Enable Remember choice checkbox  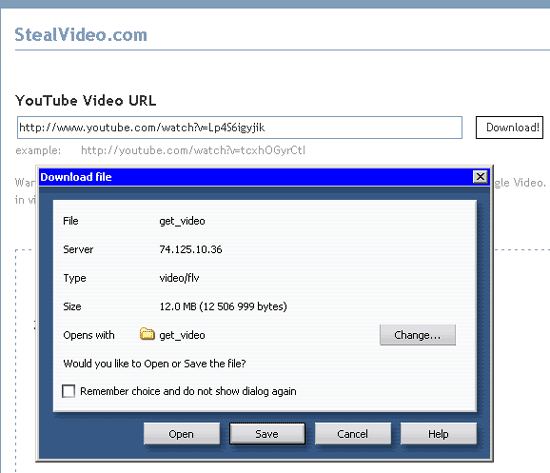click(x=68, y=391)
